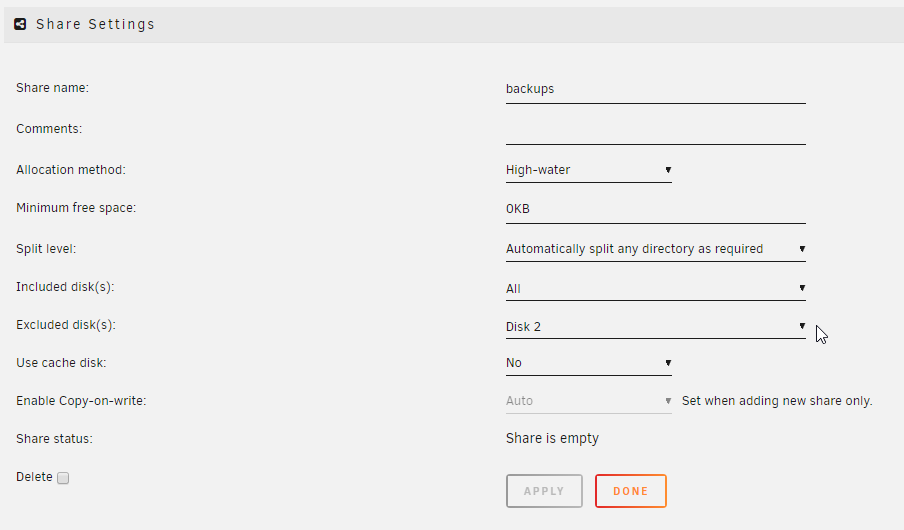Click the empty Comments input field
Image resolution: width=904 pixels, height=530 pixels.
656,130
